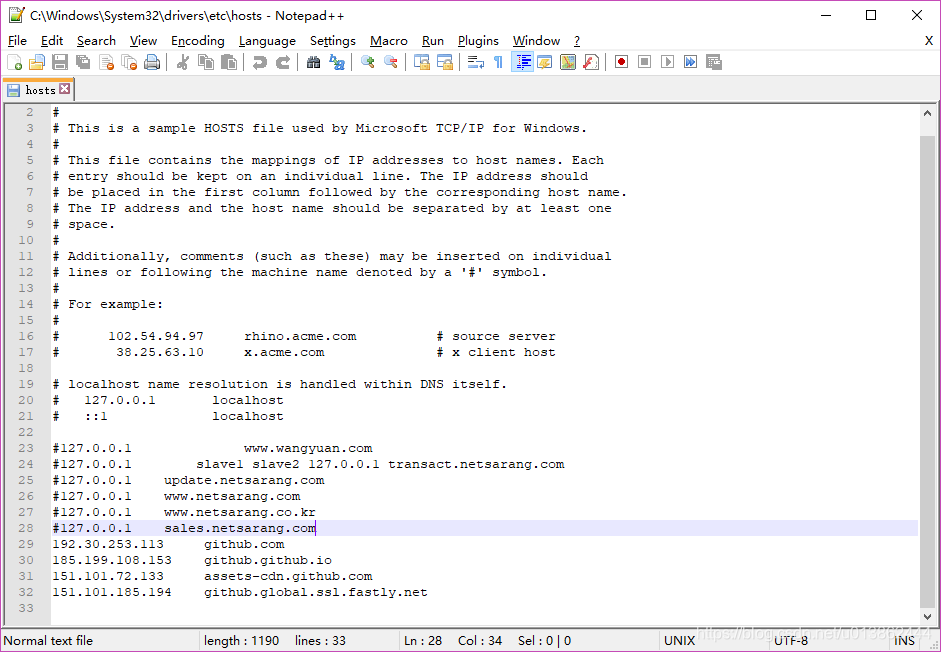This screenshot has height=652, width=941.
Task: Click 'Normal text file' in status bar
Action: coord(48,641)
